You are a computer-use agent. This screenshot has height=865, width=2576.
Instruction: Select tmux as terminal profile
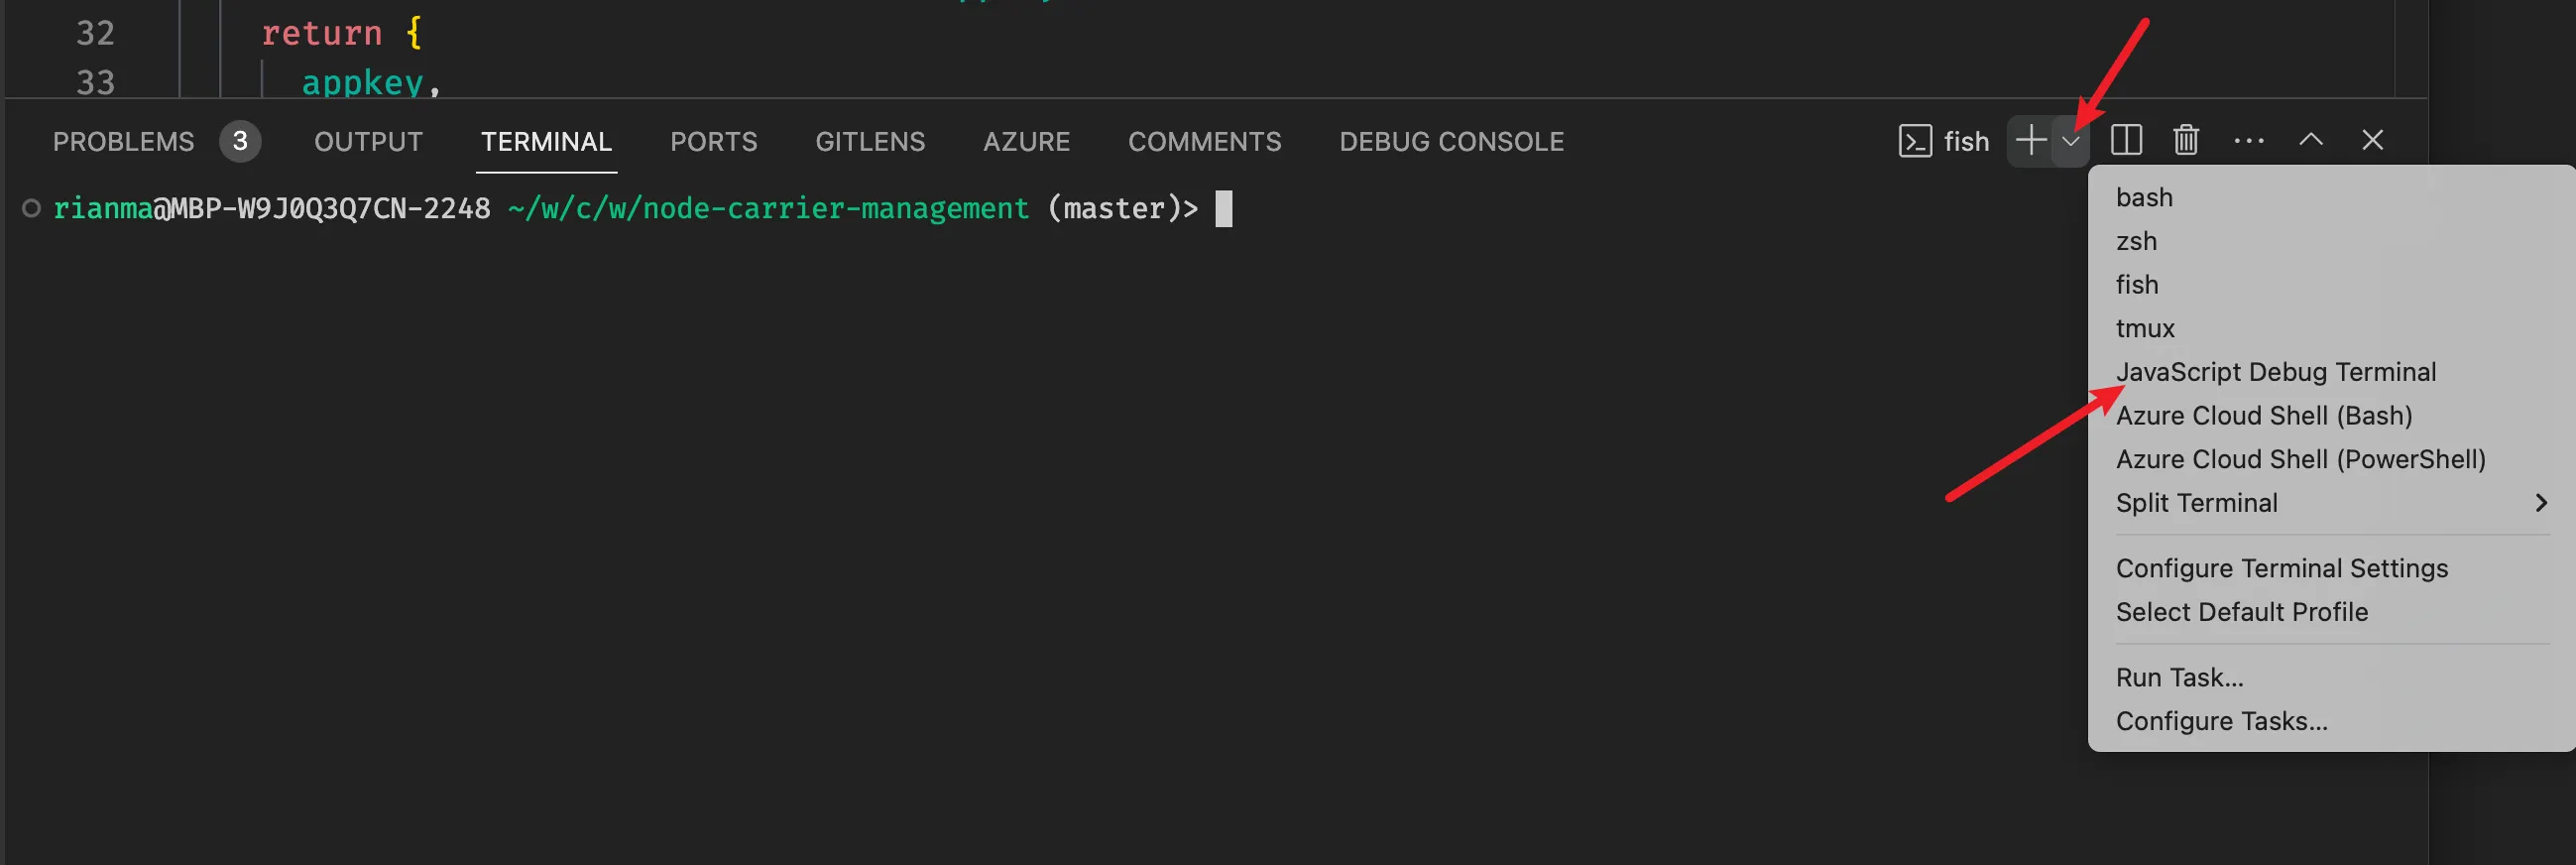[x=2145, y=327]
